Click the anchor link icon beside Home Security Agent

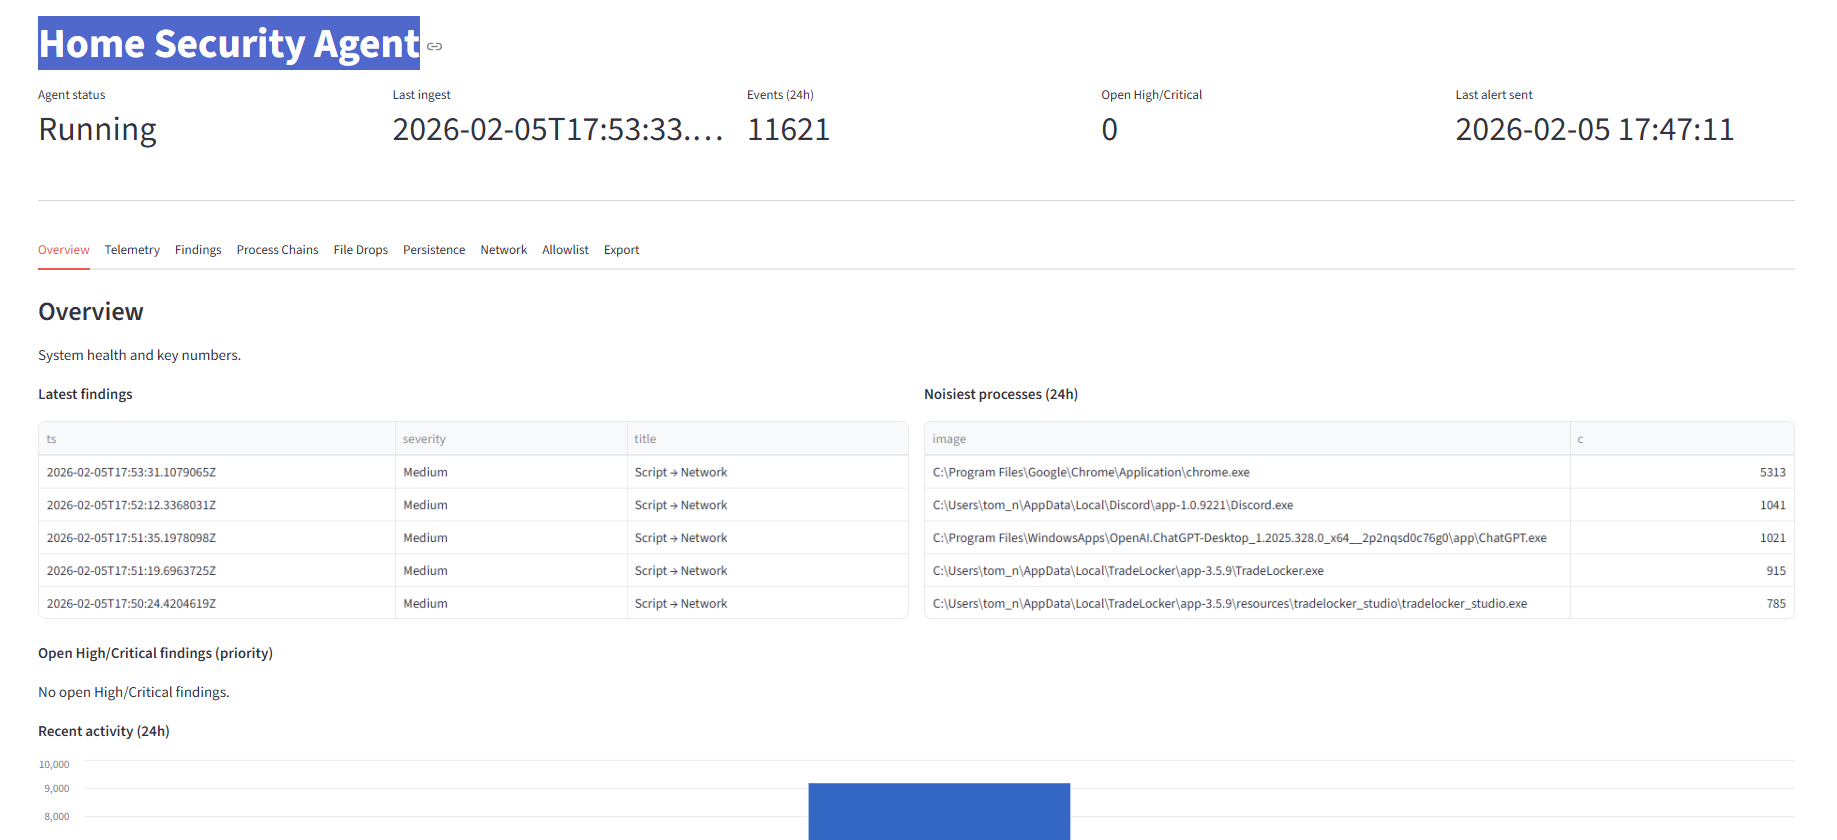tap(434, 46)
